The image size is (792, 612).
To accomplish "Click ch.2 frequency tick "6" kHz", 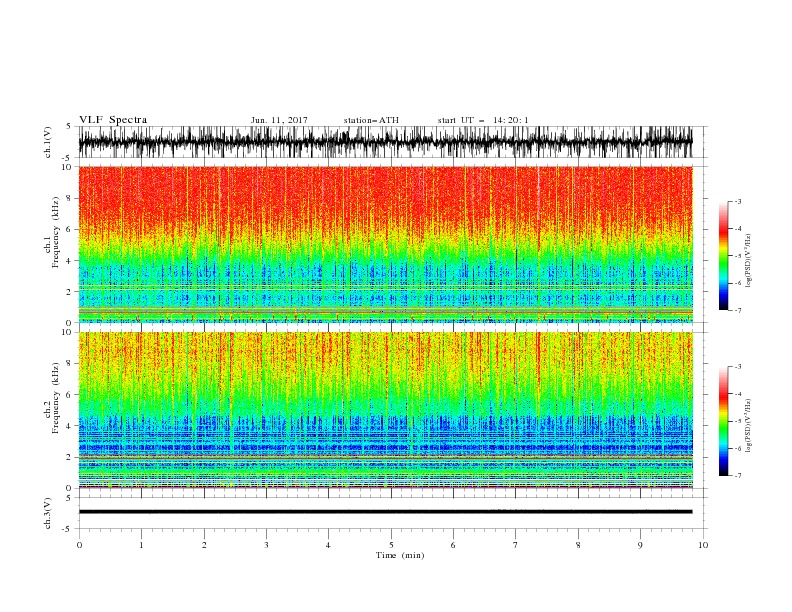I will [x=69, y=395].
